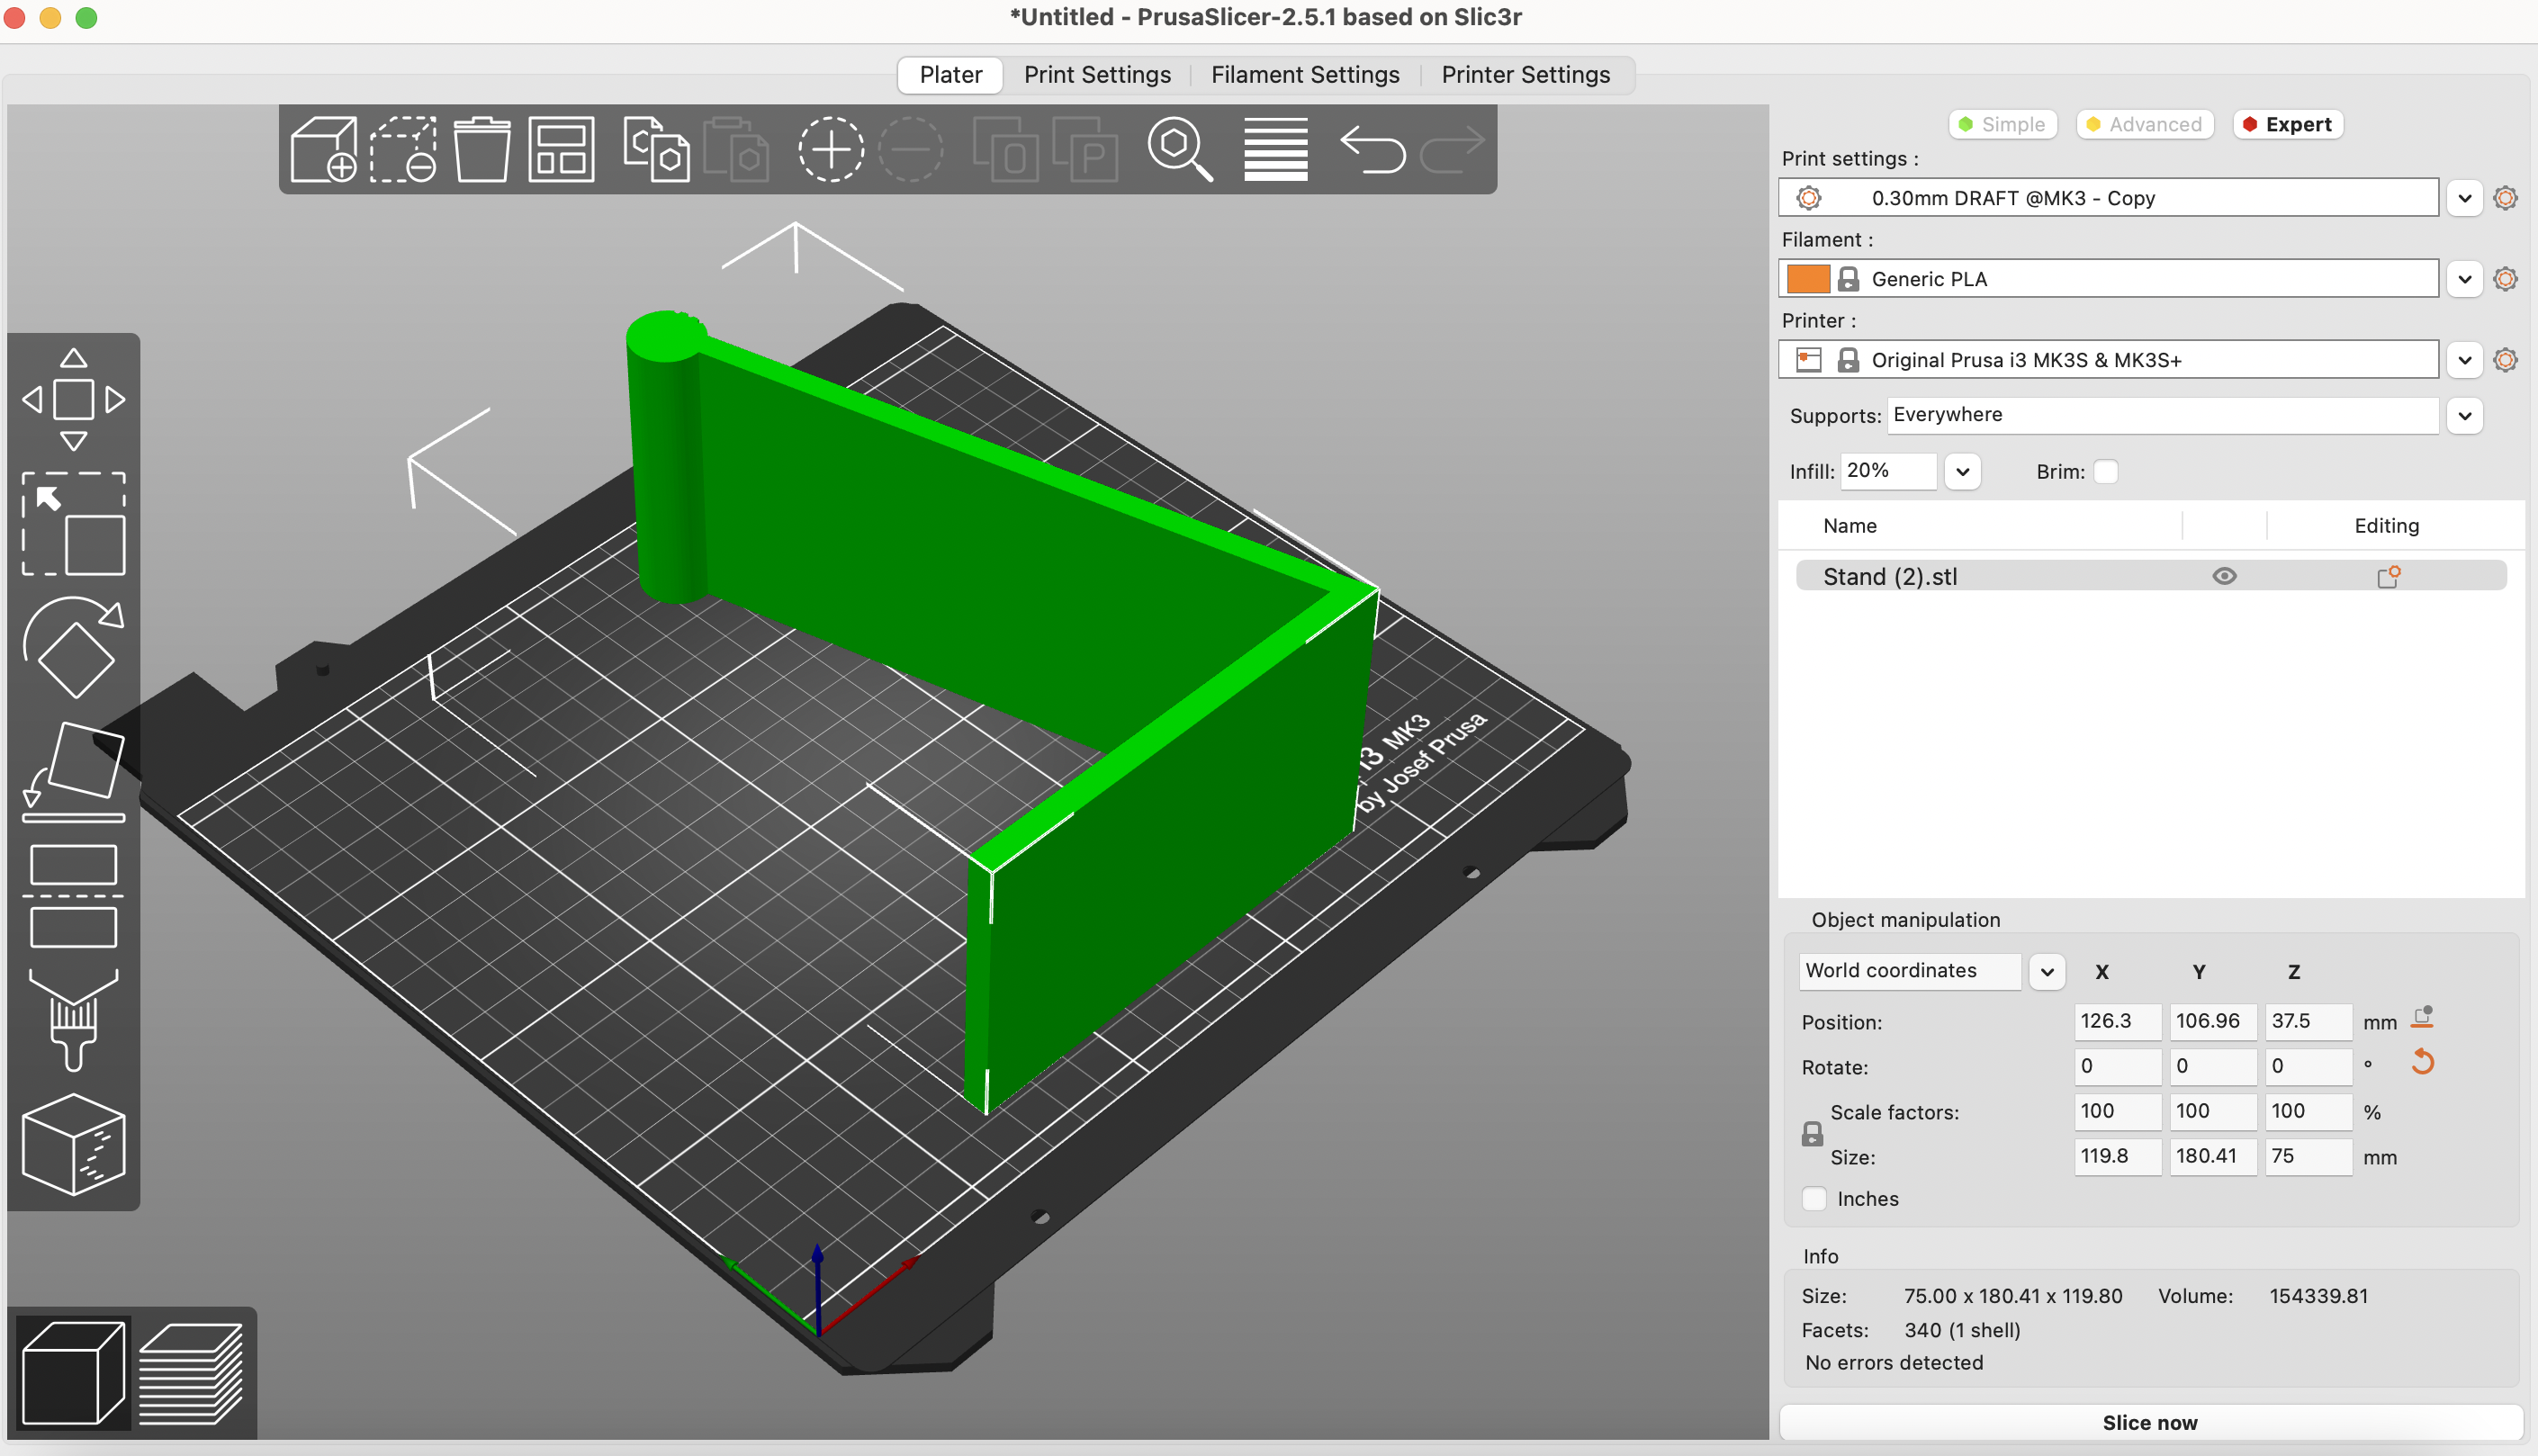Viewport: 2538px width, 1456px height.
Task: Select Expert mode button
Action: tap(2290, 124)
